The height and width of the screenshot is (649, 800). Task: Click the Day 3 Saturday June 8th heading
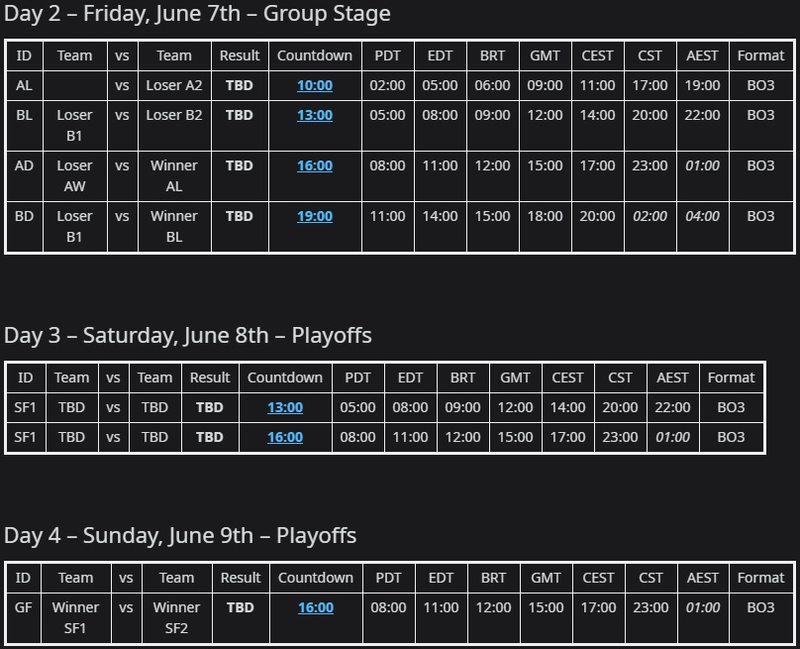188,336
